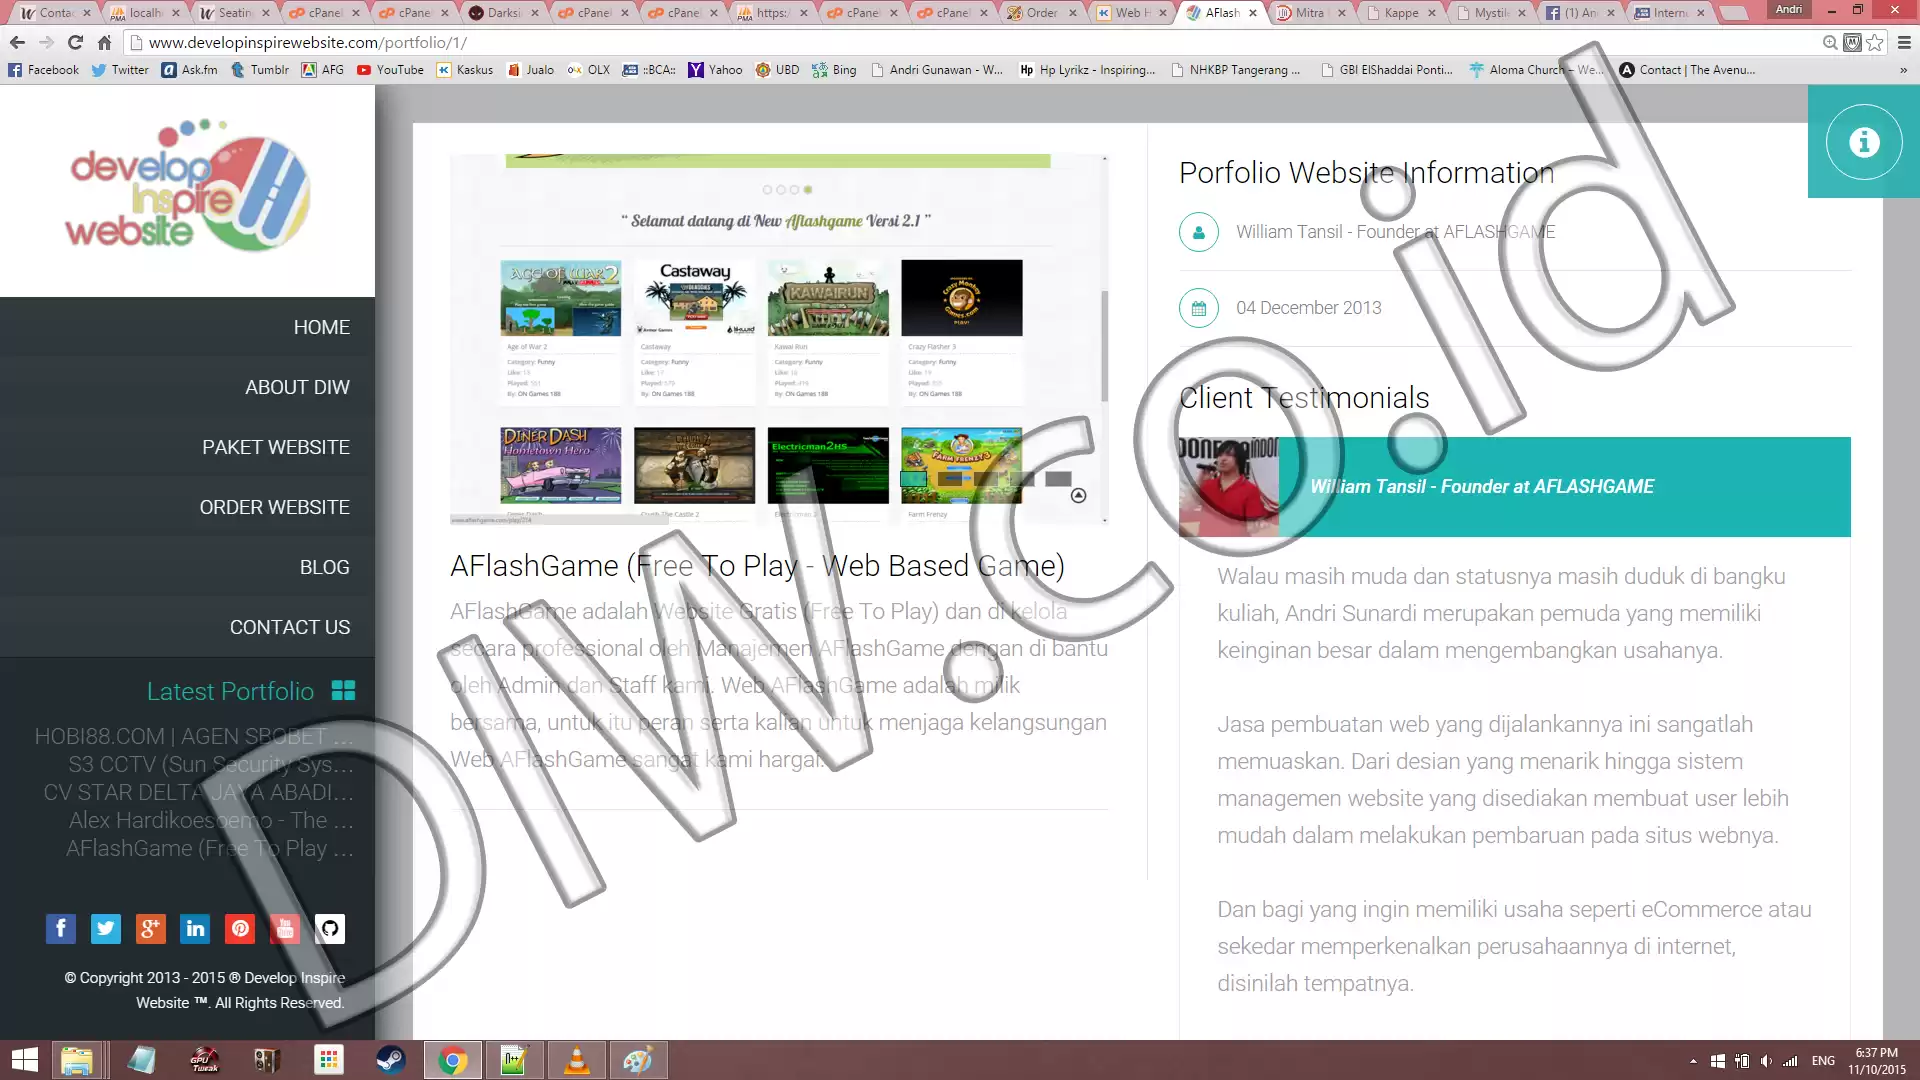Open ENG language indicator in tray

tap(1823, 1061)
